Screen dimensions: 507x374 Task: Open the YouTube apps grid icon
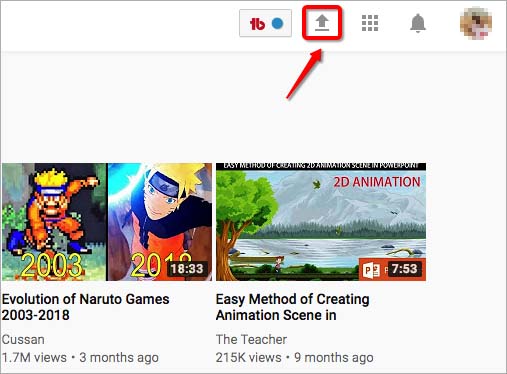[370, 23]
